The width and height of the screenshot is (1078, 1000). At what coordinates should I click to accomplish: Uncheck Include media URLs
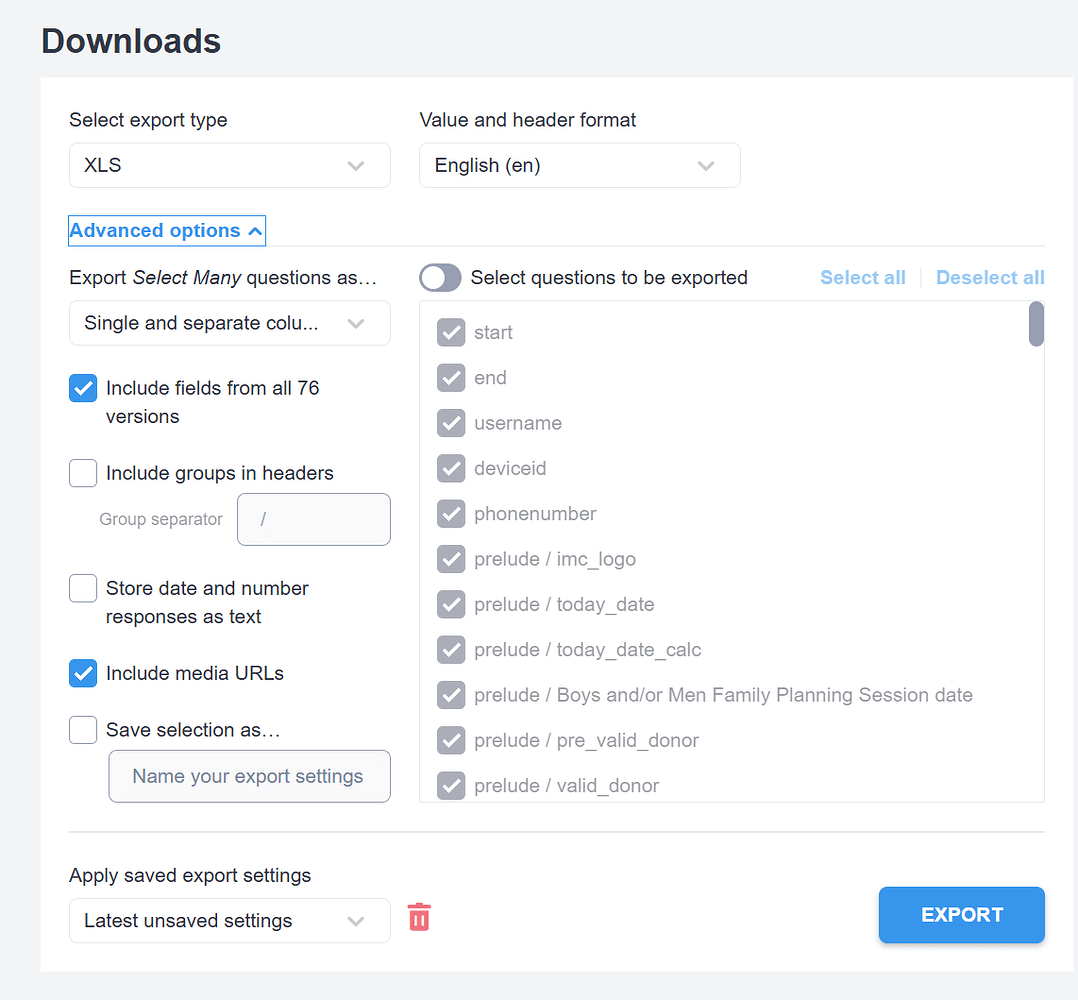tap(83, 673)
